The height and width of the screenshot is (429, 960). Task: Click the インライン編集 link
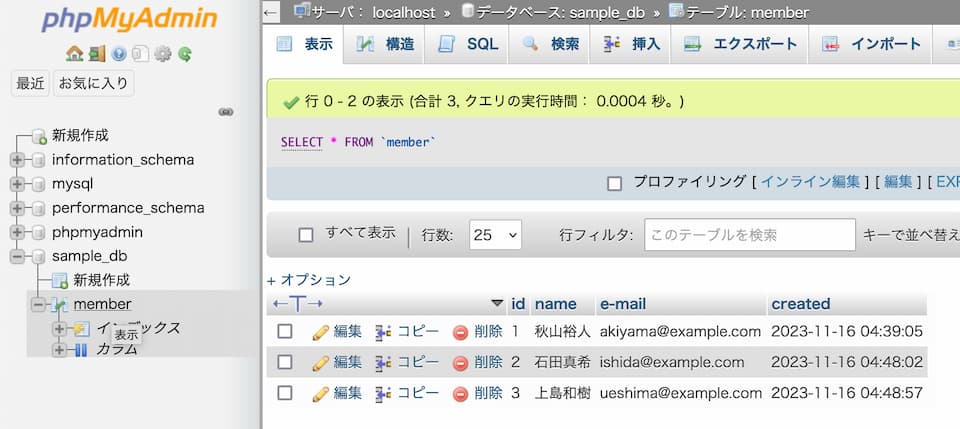[810, 182]
